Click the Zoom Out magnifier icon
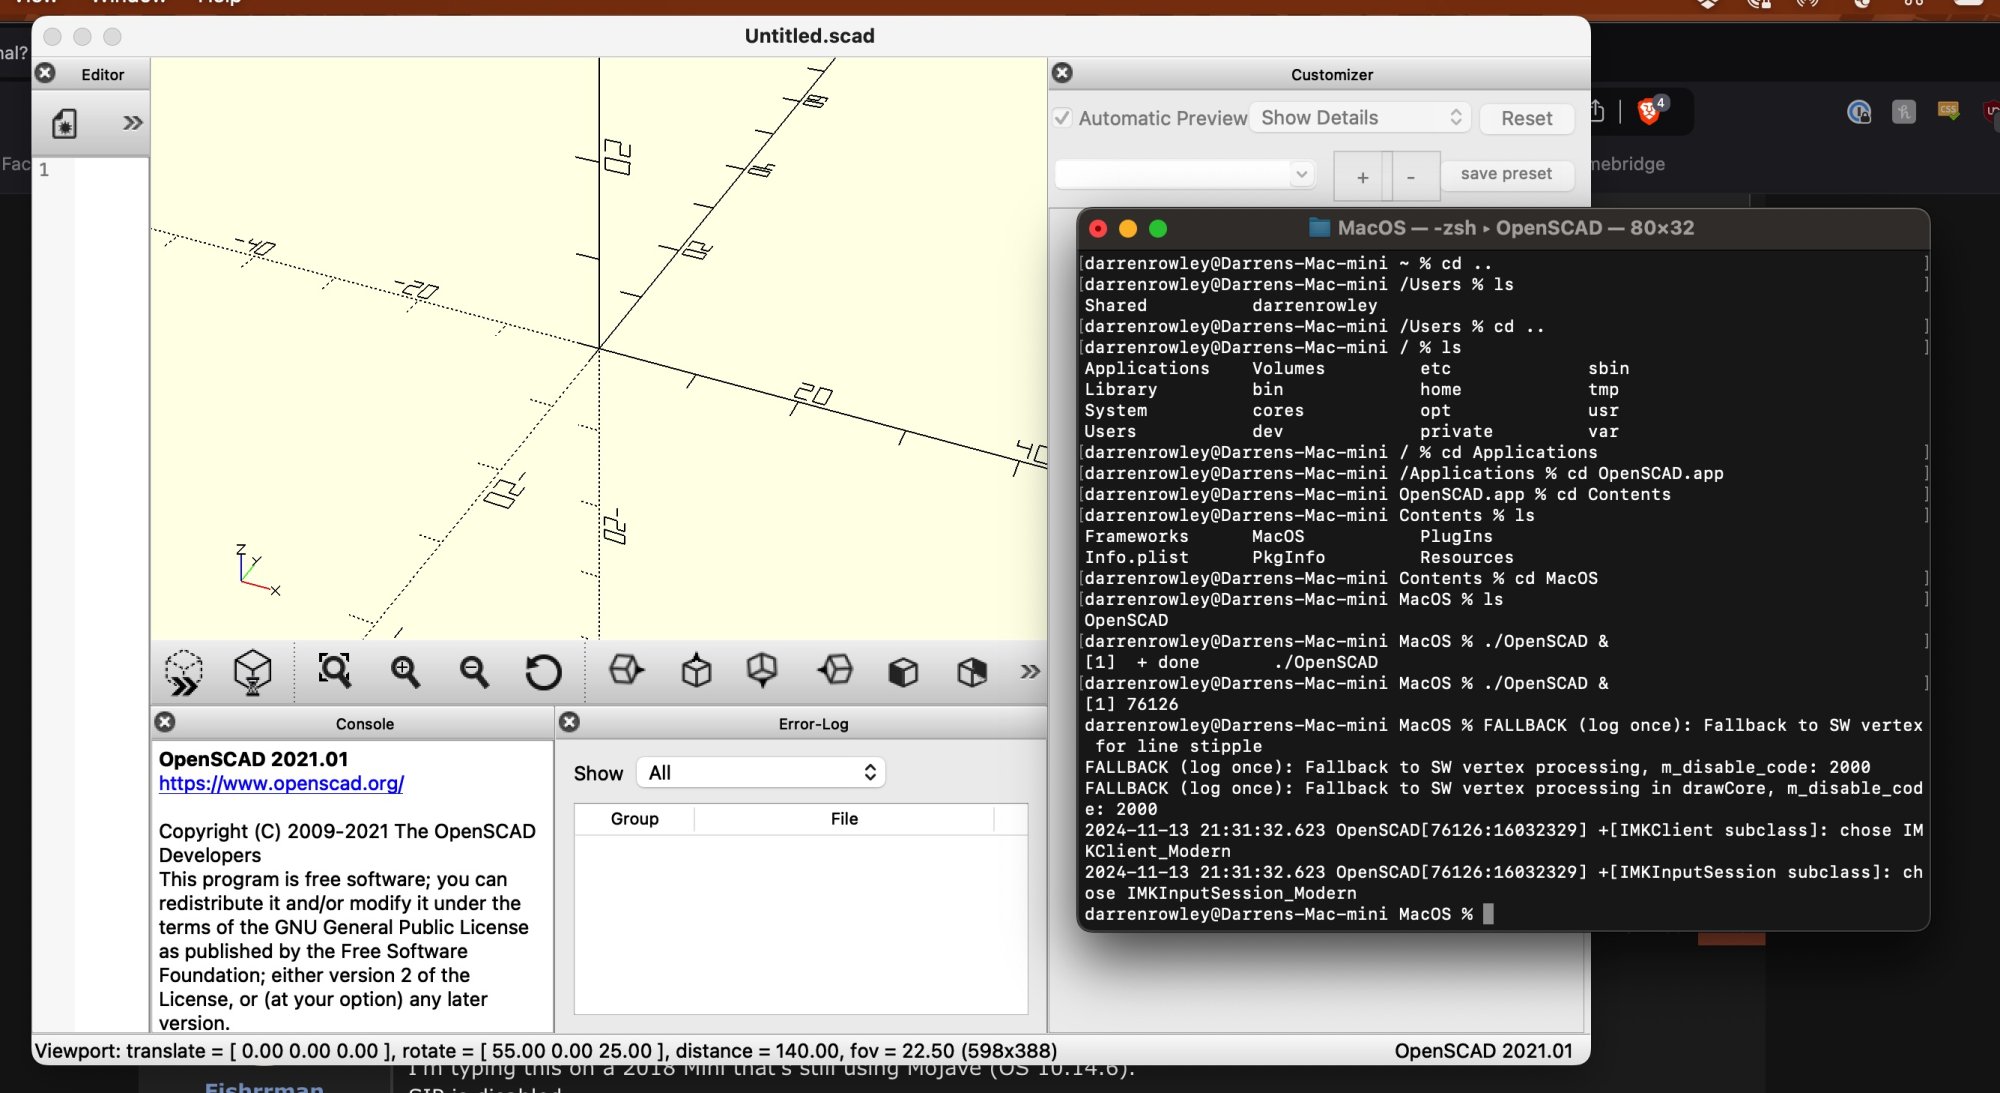2000x1093 pixels. tap(474, 671)
